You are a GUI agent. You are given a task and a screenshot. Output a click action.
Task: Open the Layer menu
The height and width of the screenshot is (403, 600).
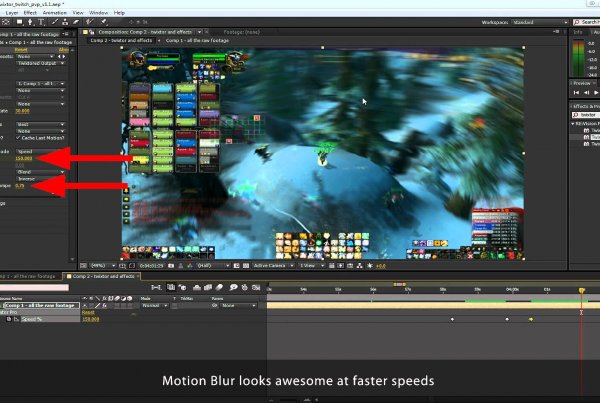(x=12, y=13)
